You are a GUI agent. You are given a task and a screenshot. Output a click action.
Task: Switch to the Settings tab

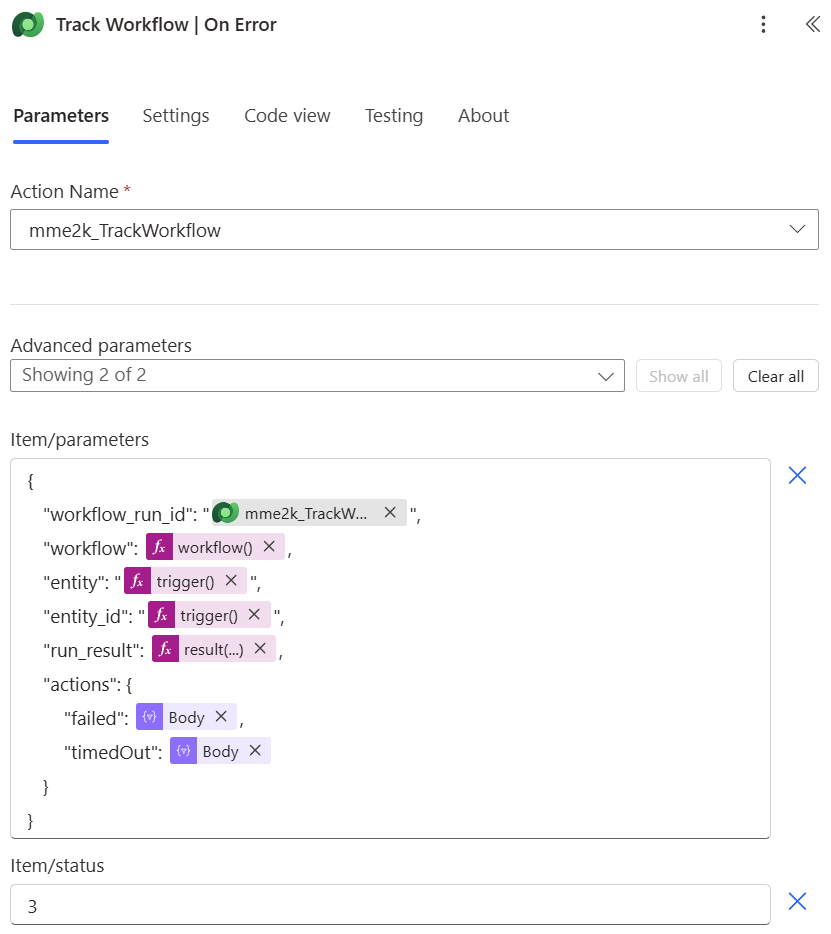point(176,116)
